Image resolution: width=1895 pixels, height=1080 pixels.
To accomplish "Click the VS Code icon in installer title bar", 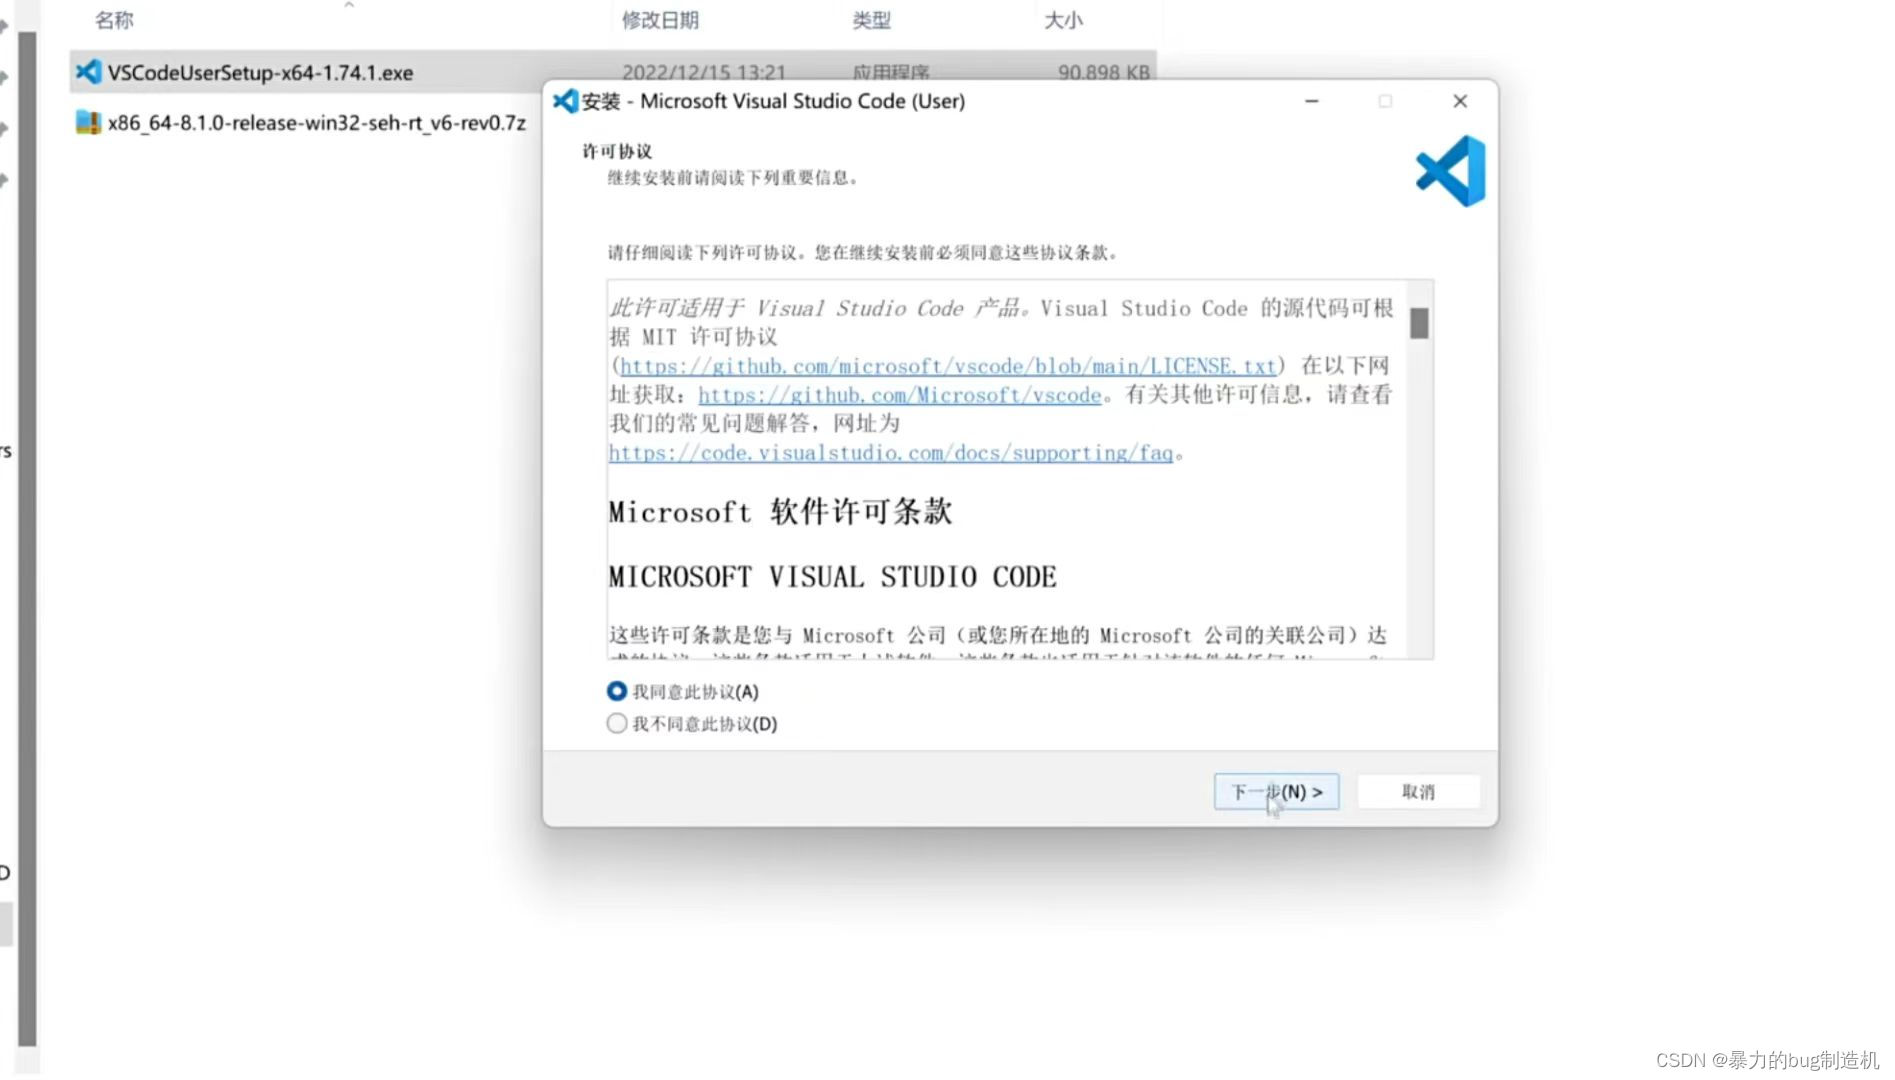I will (x=566, y=101).
